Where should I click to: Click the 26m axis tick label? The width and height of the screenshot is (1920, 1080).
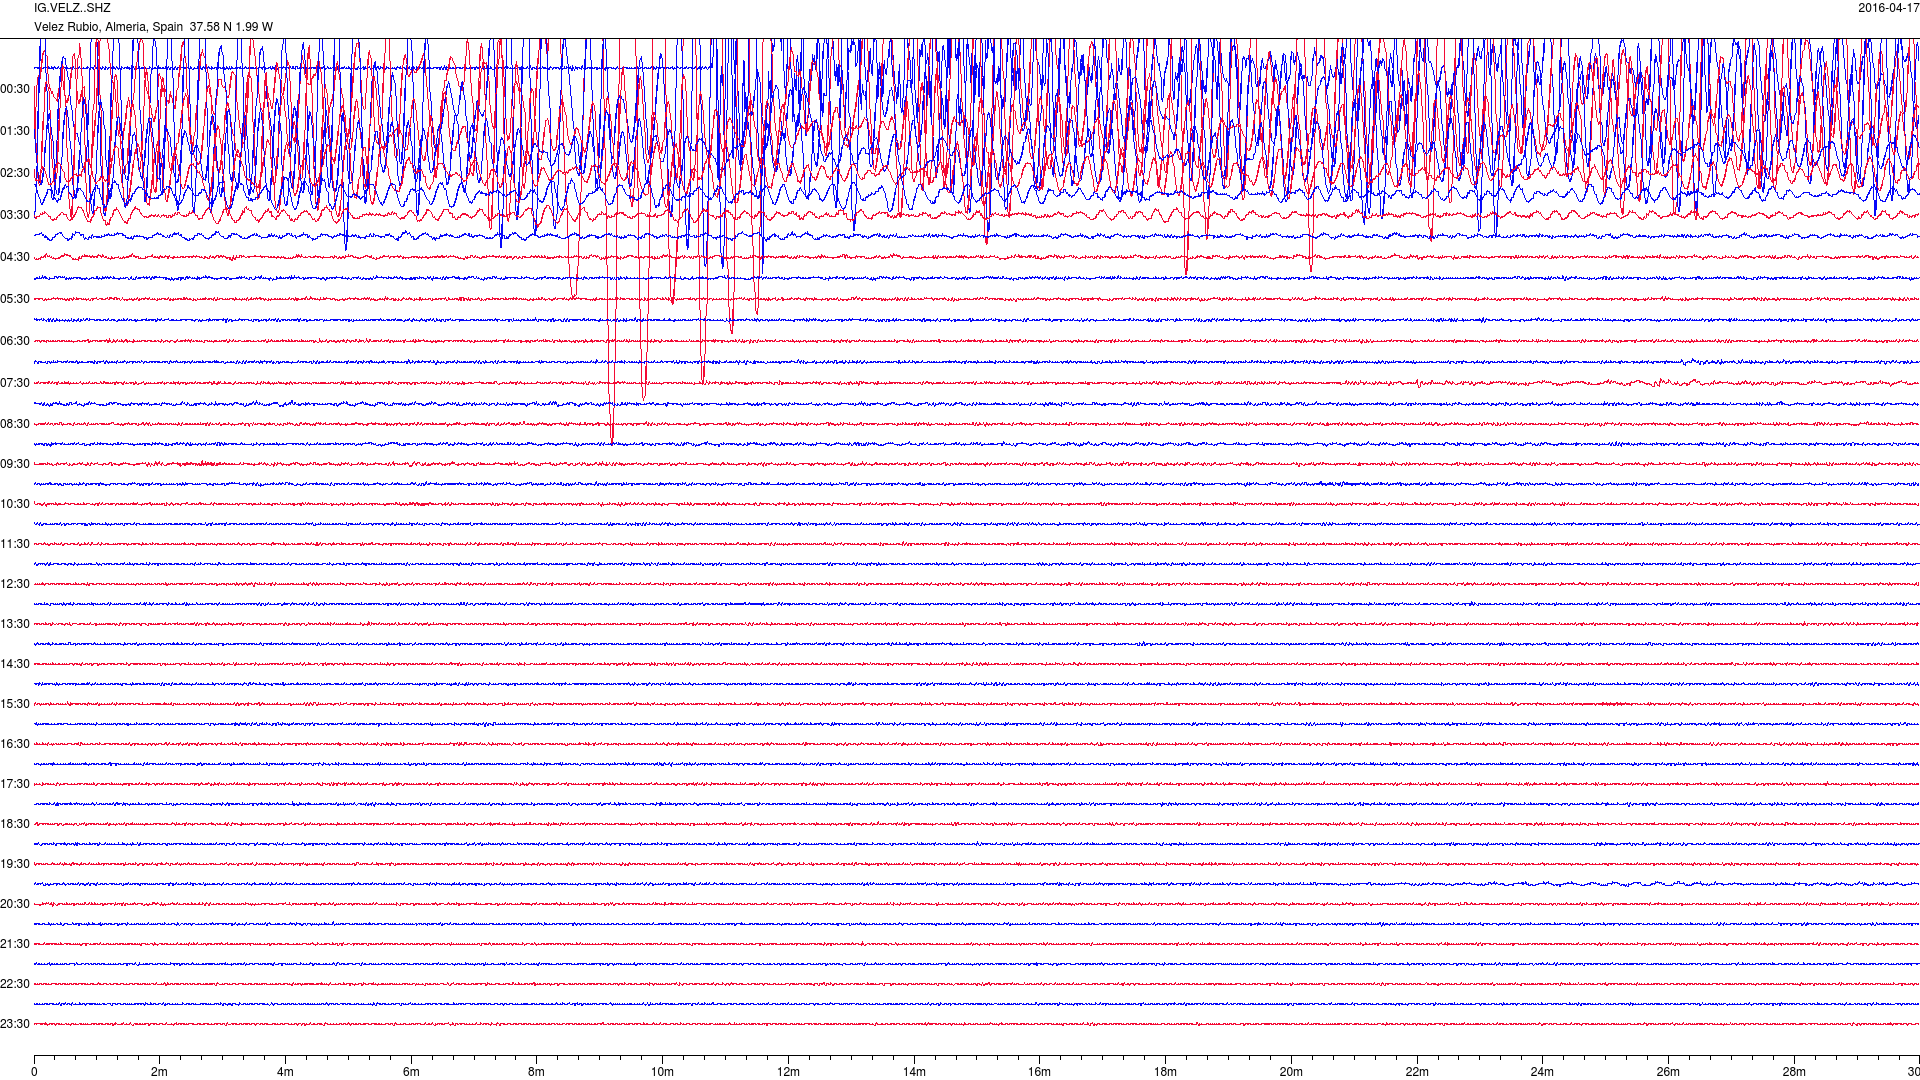1668,1072
